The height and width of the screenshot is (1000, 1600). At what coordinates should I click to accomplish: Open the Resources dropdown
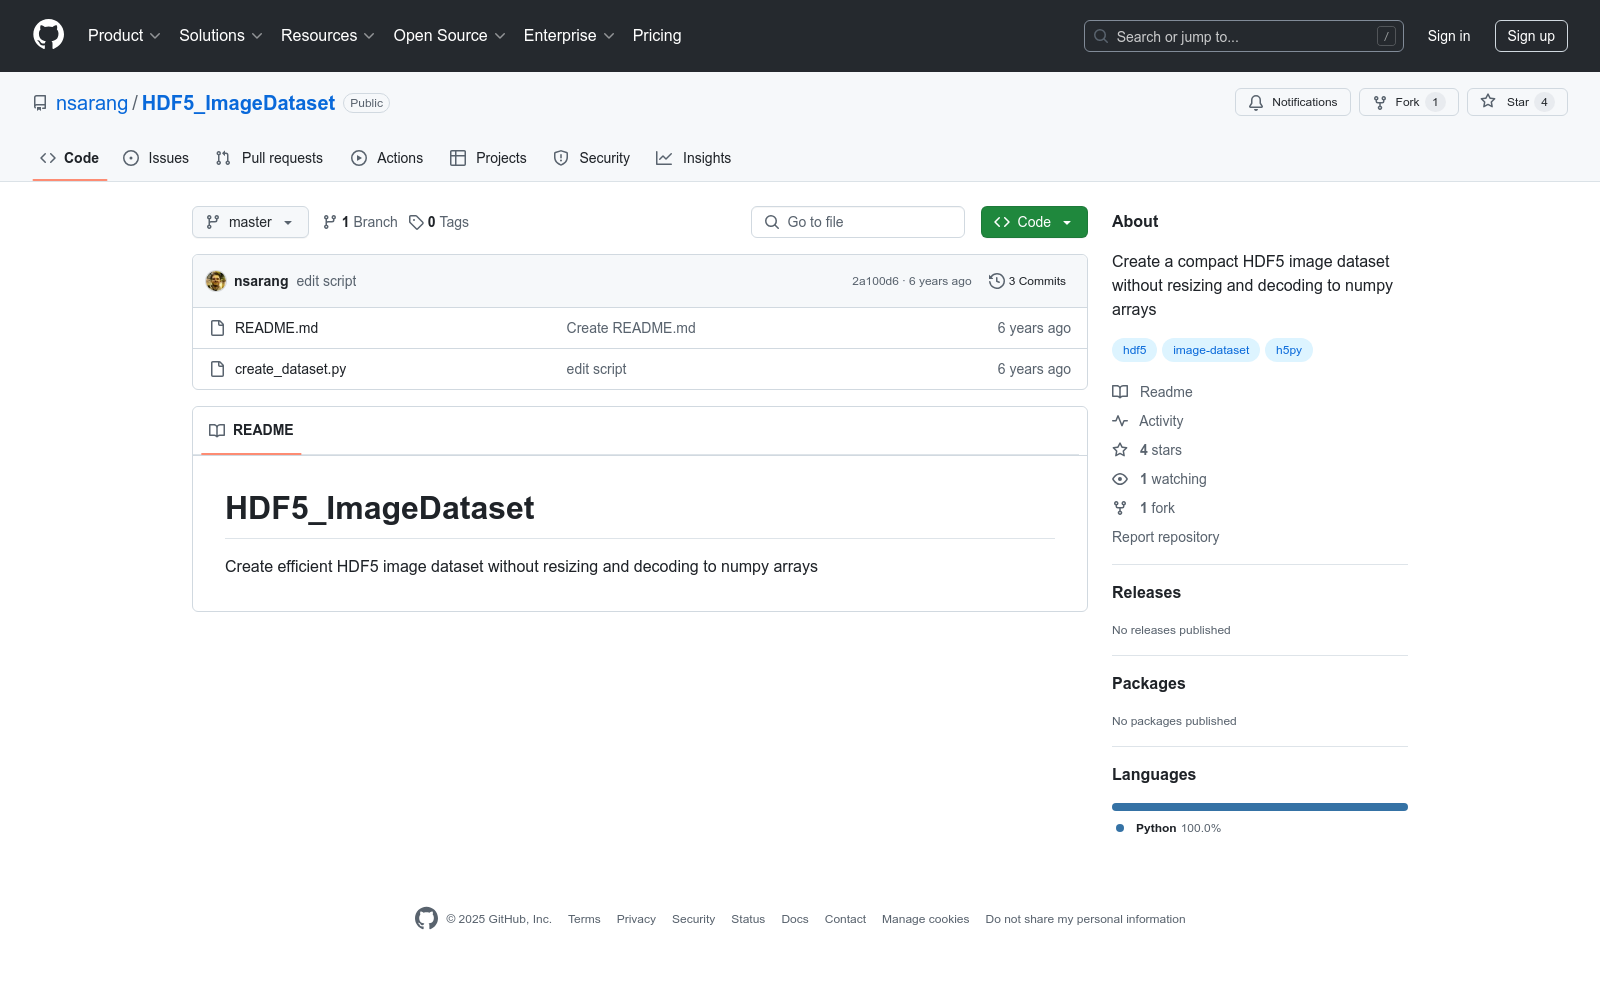pos(328,36)
